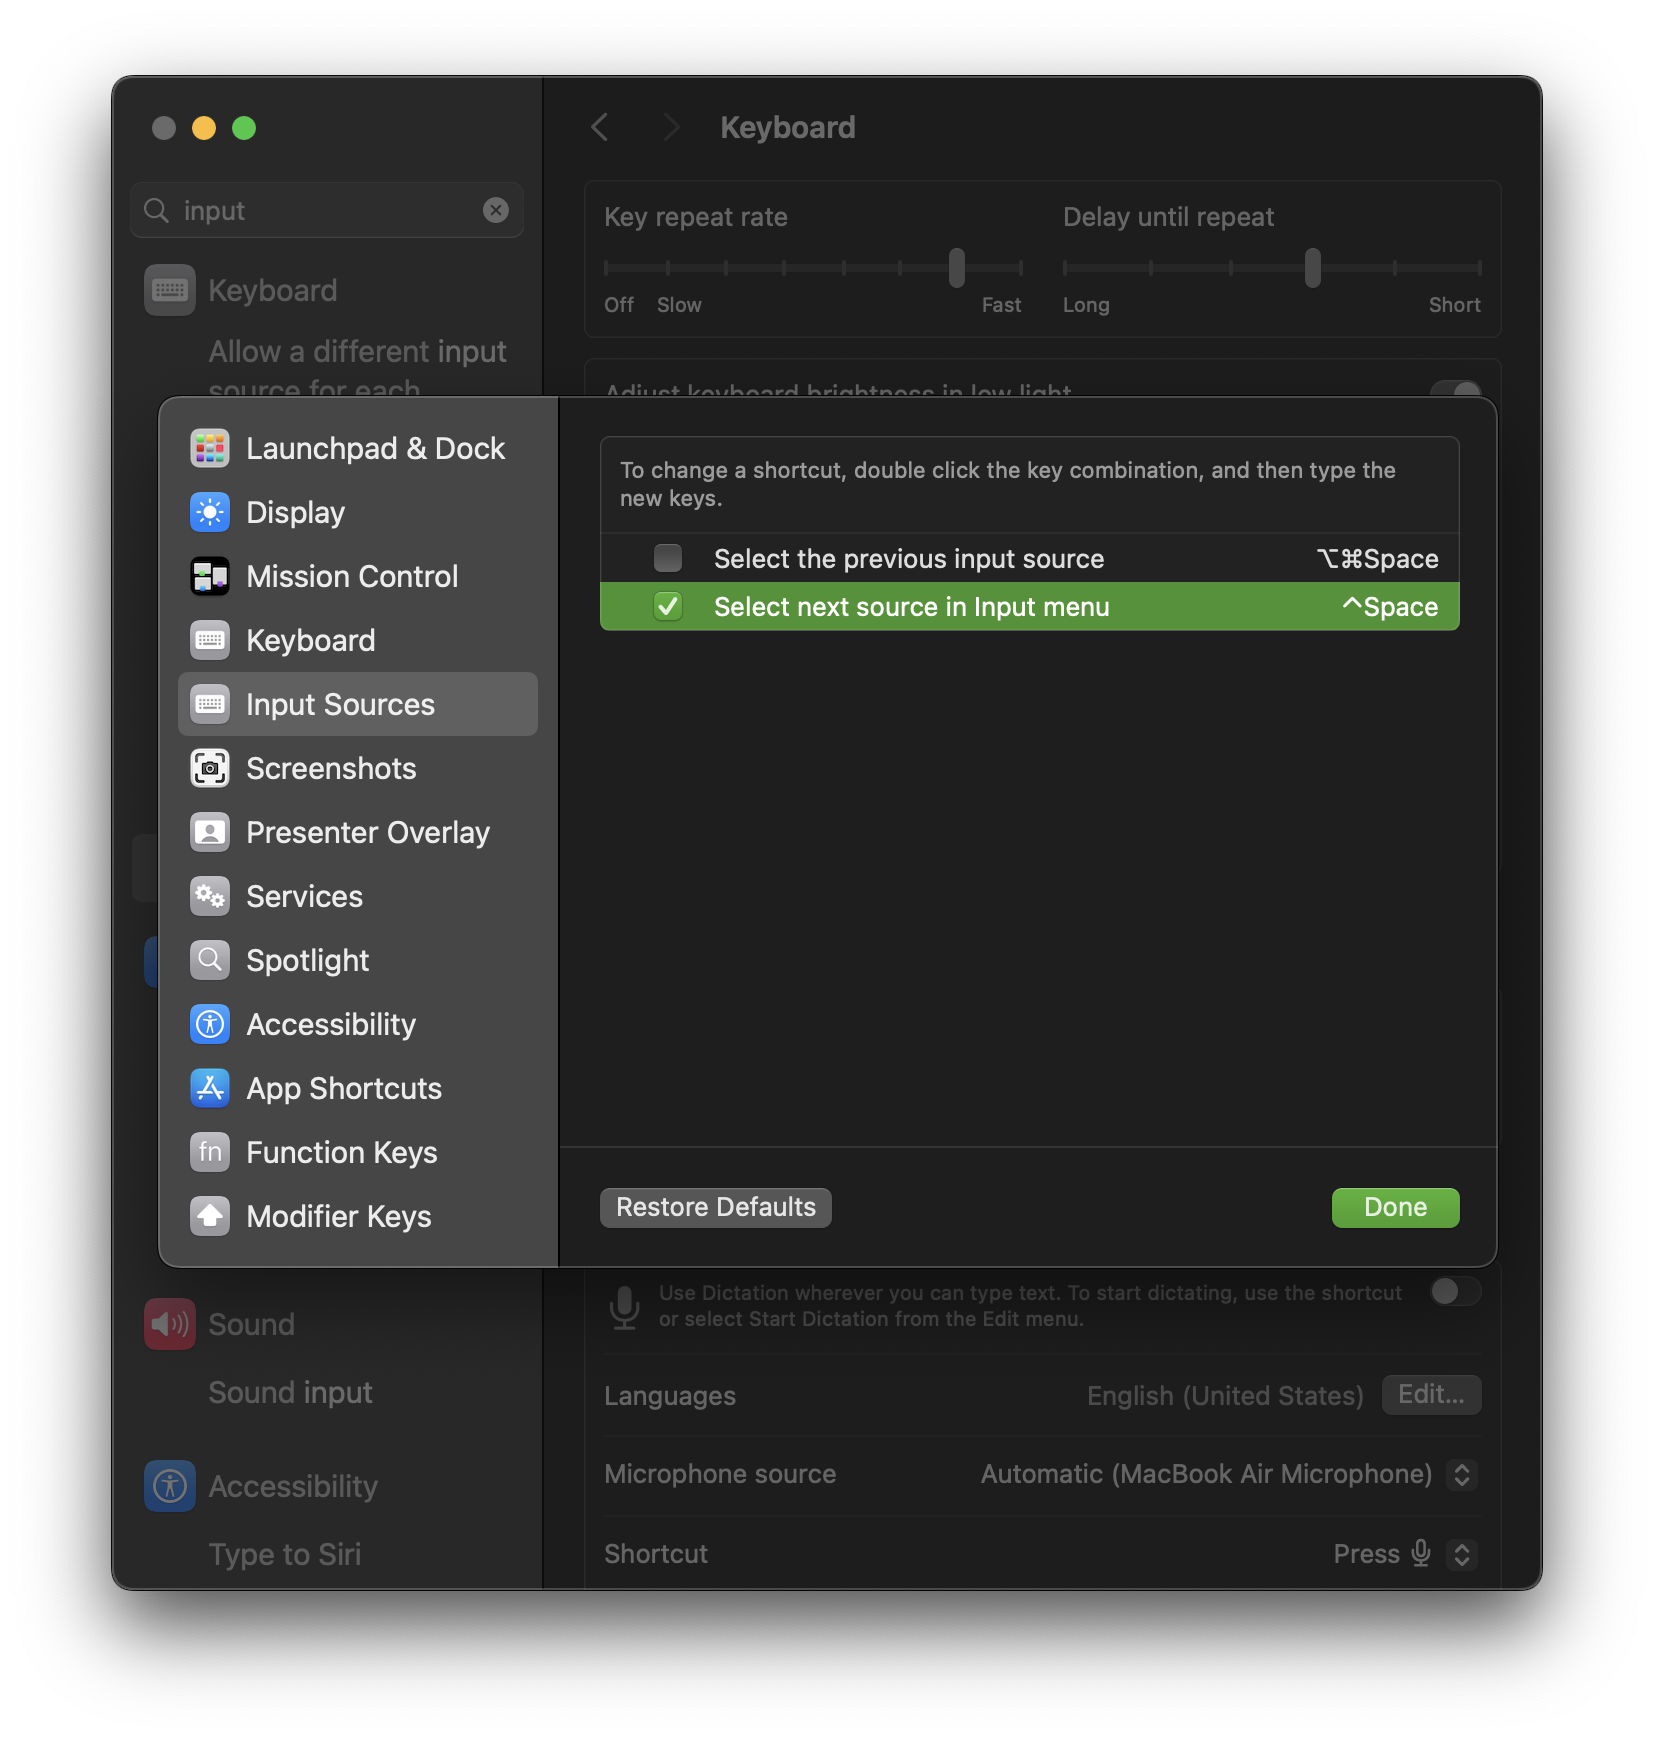Click the green zoom window button
The image size is (1654, 1738).
click(x=244, y=128)
